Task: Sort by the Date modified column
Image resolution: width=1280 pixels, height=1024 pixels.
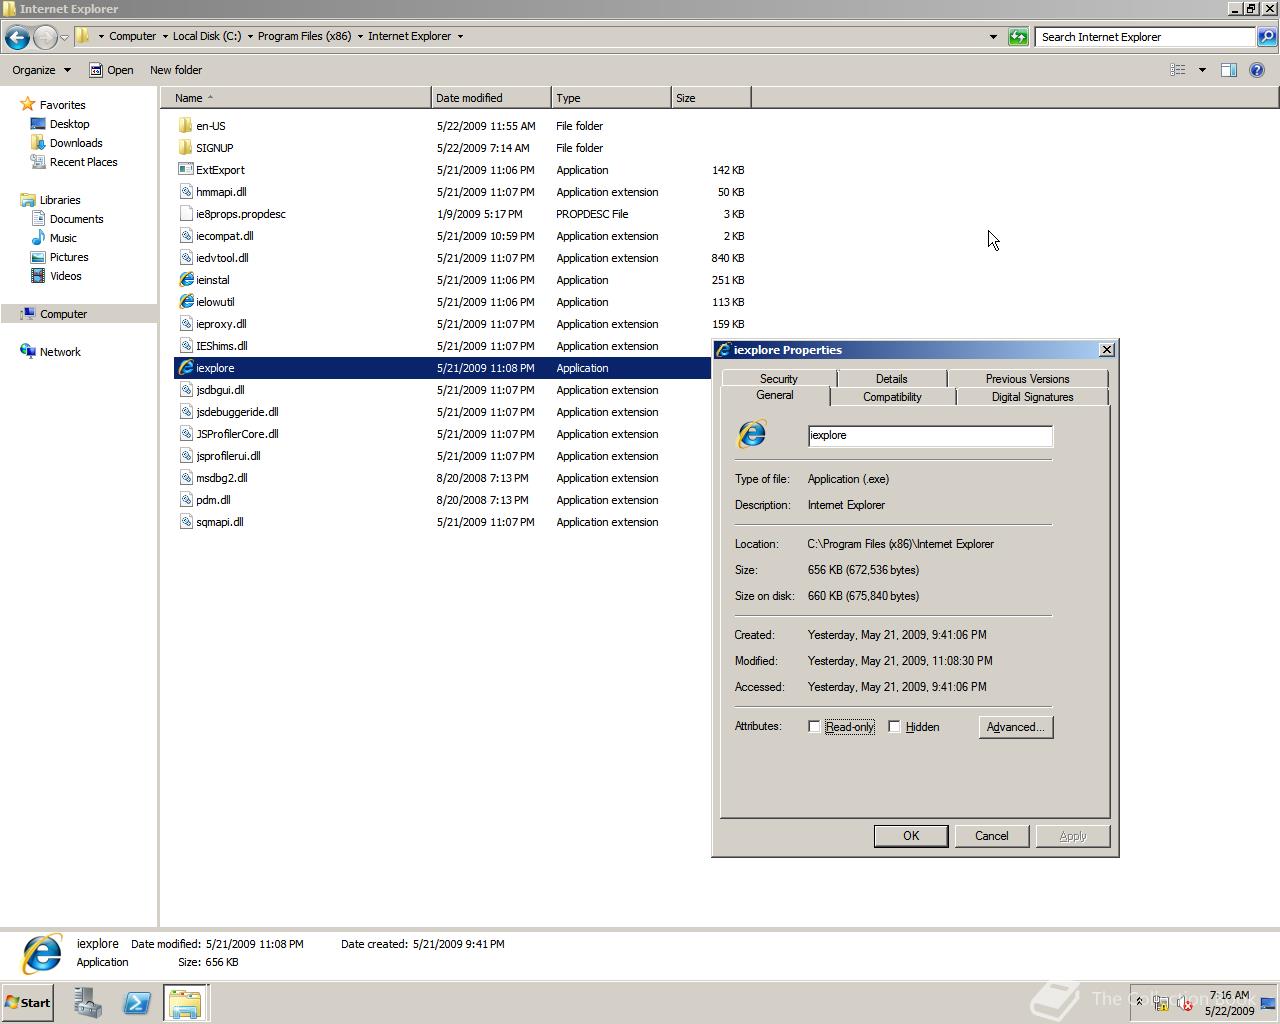Action: point(491,98)
